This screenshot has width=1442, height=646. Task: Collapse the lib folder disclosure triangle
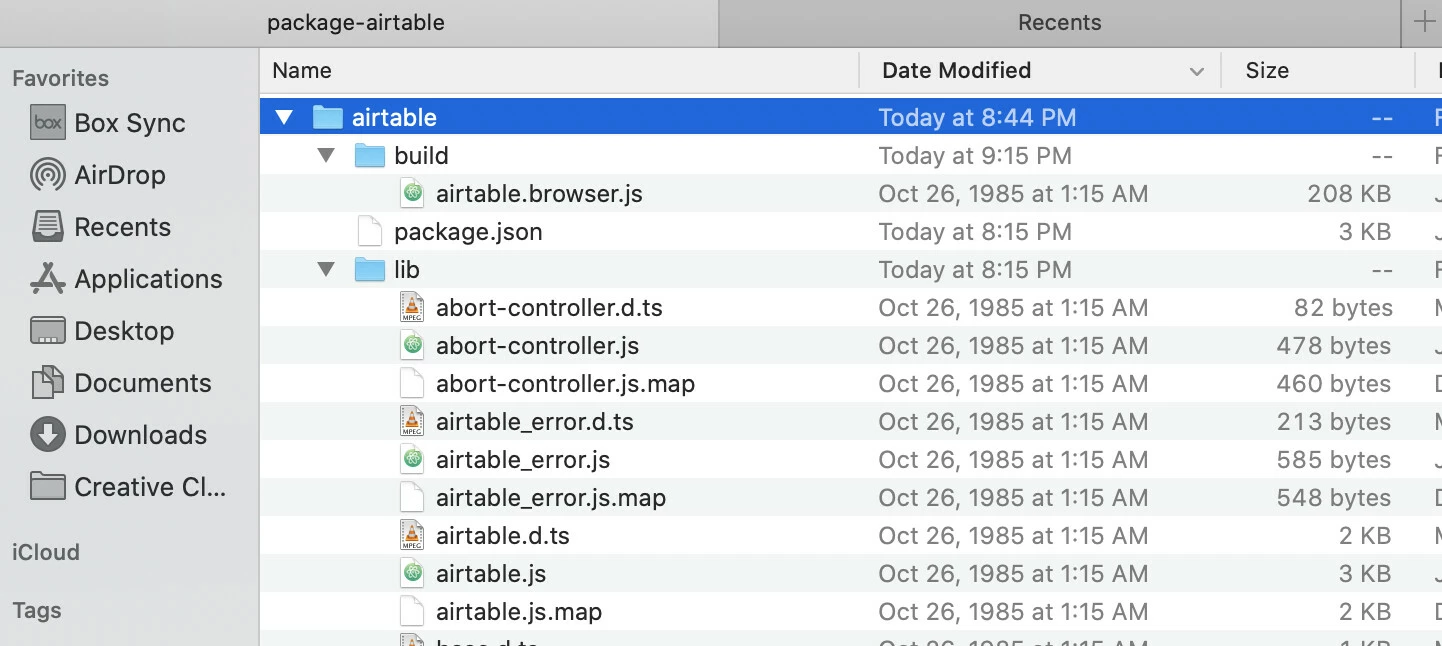pos(326,270)
